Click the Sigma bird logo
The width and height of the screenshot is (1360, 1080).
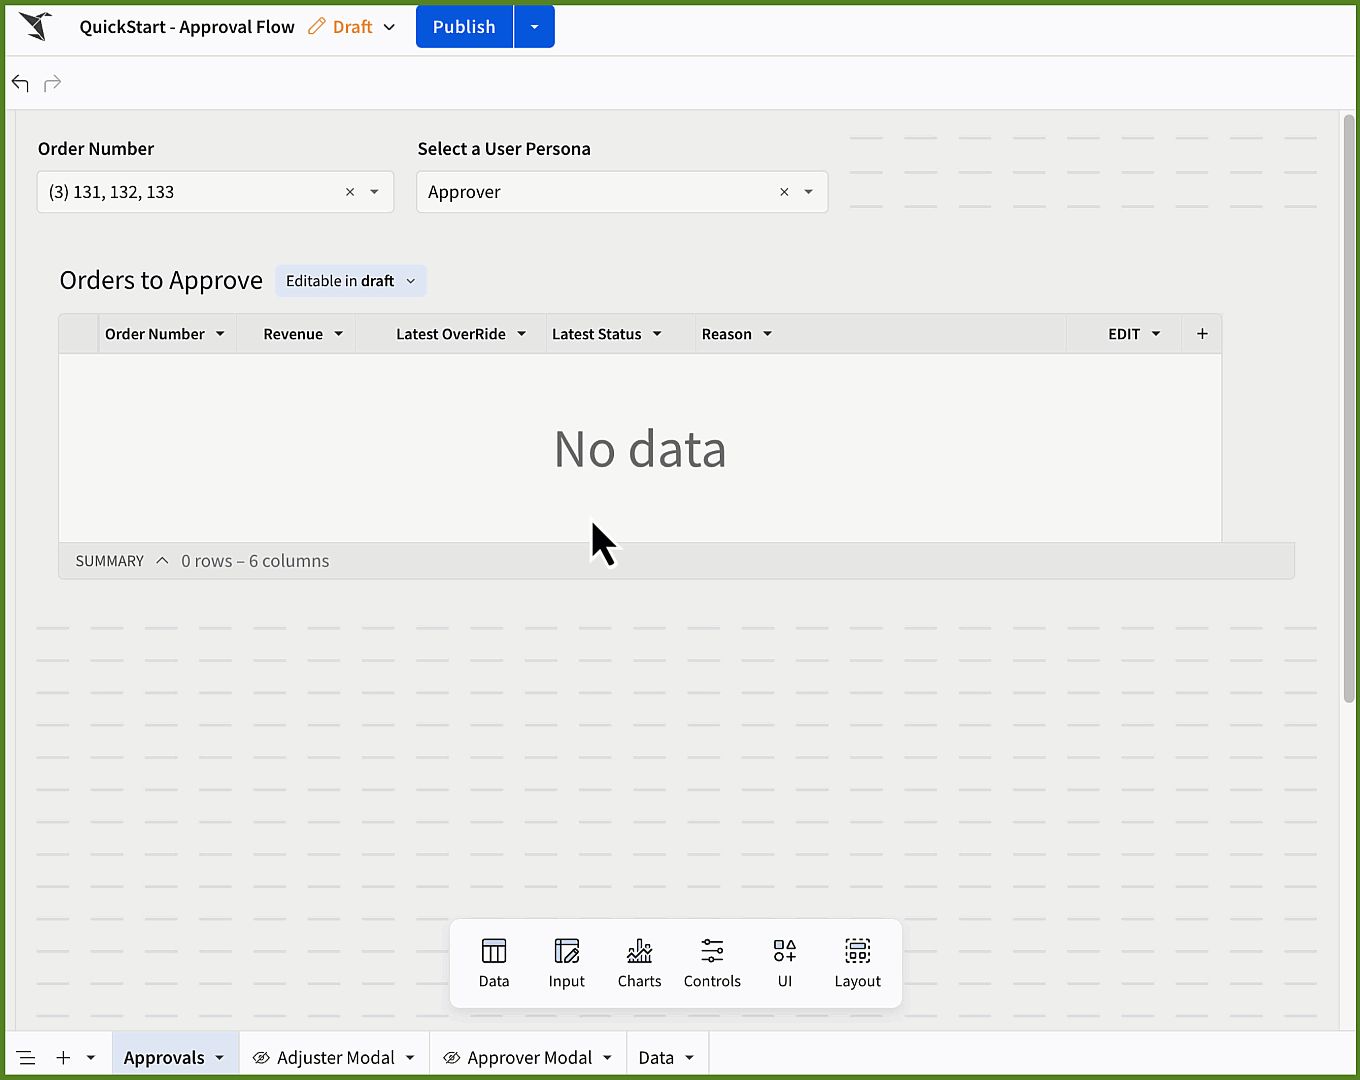point(36,26)
